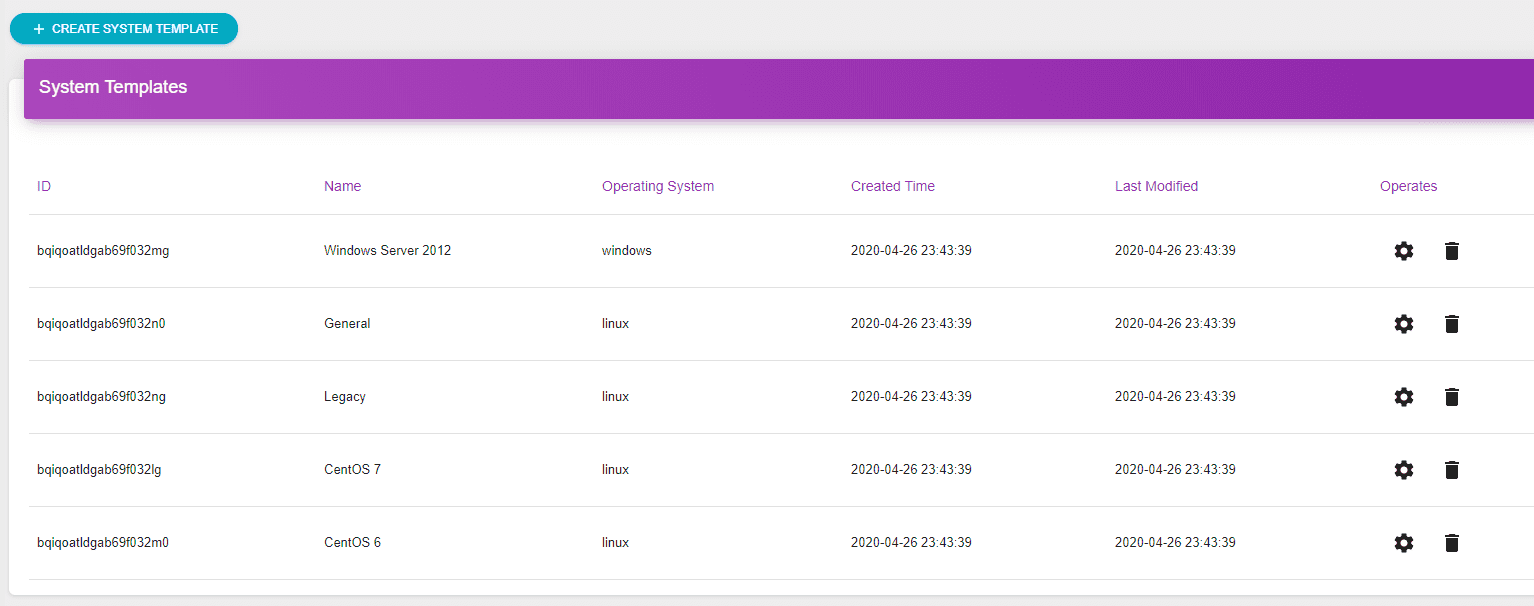Open CentOS 7 template settings gear
This screenshot has height=606, width=1534.
pyautogui.click(x=1404, y=470)
